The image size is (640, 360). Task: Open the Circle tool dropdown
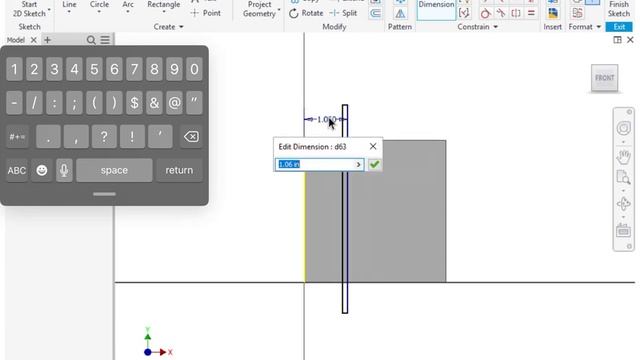[x=99, y=12]
